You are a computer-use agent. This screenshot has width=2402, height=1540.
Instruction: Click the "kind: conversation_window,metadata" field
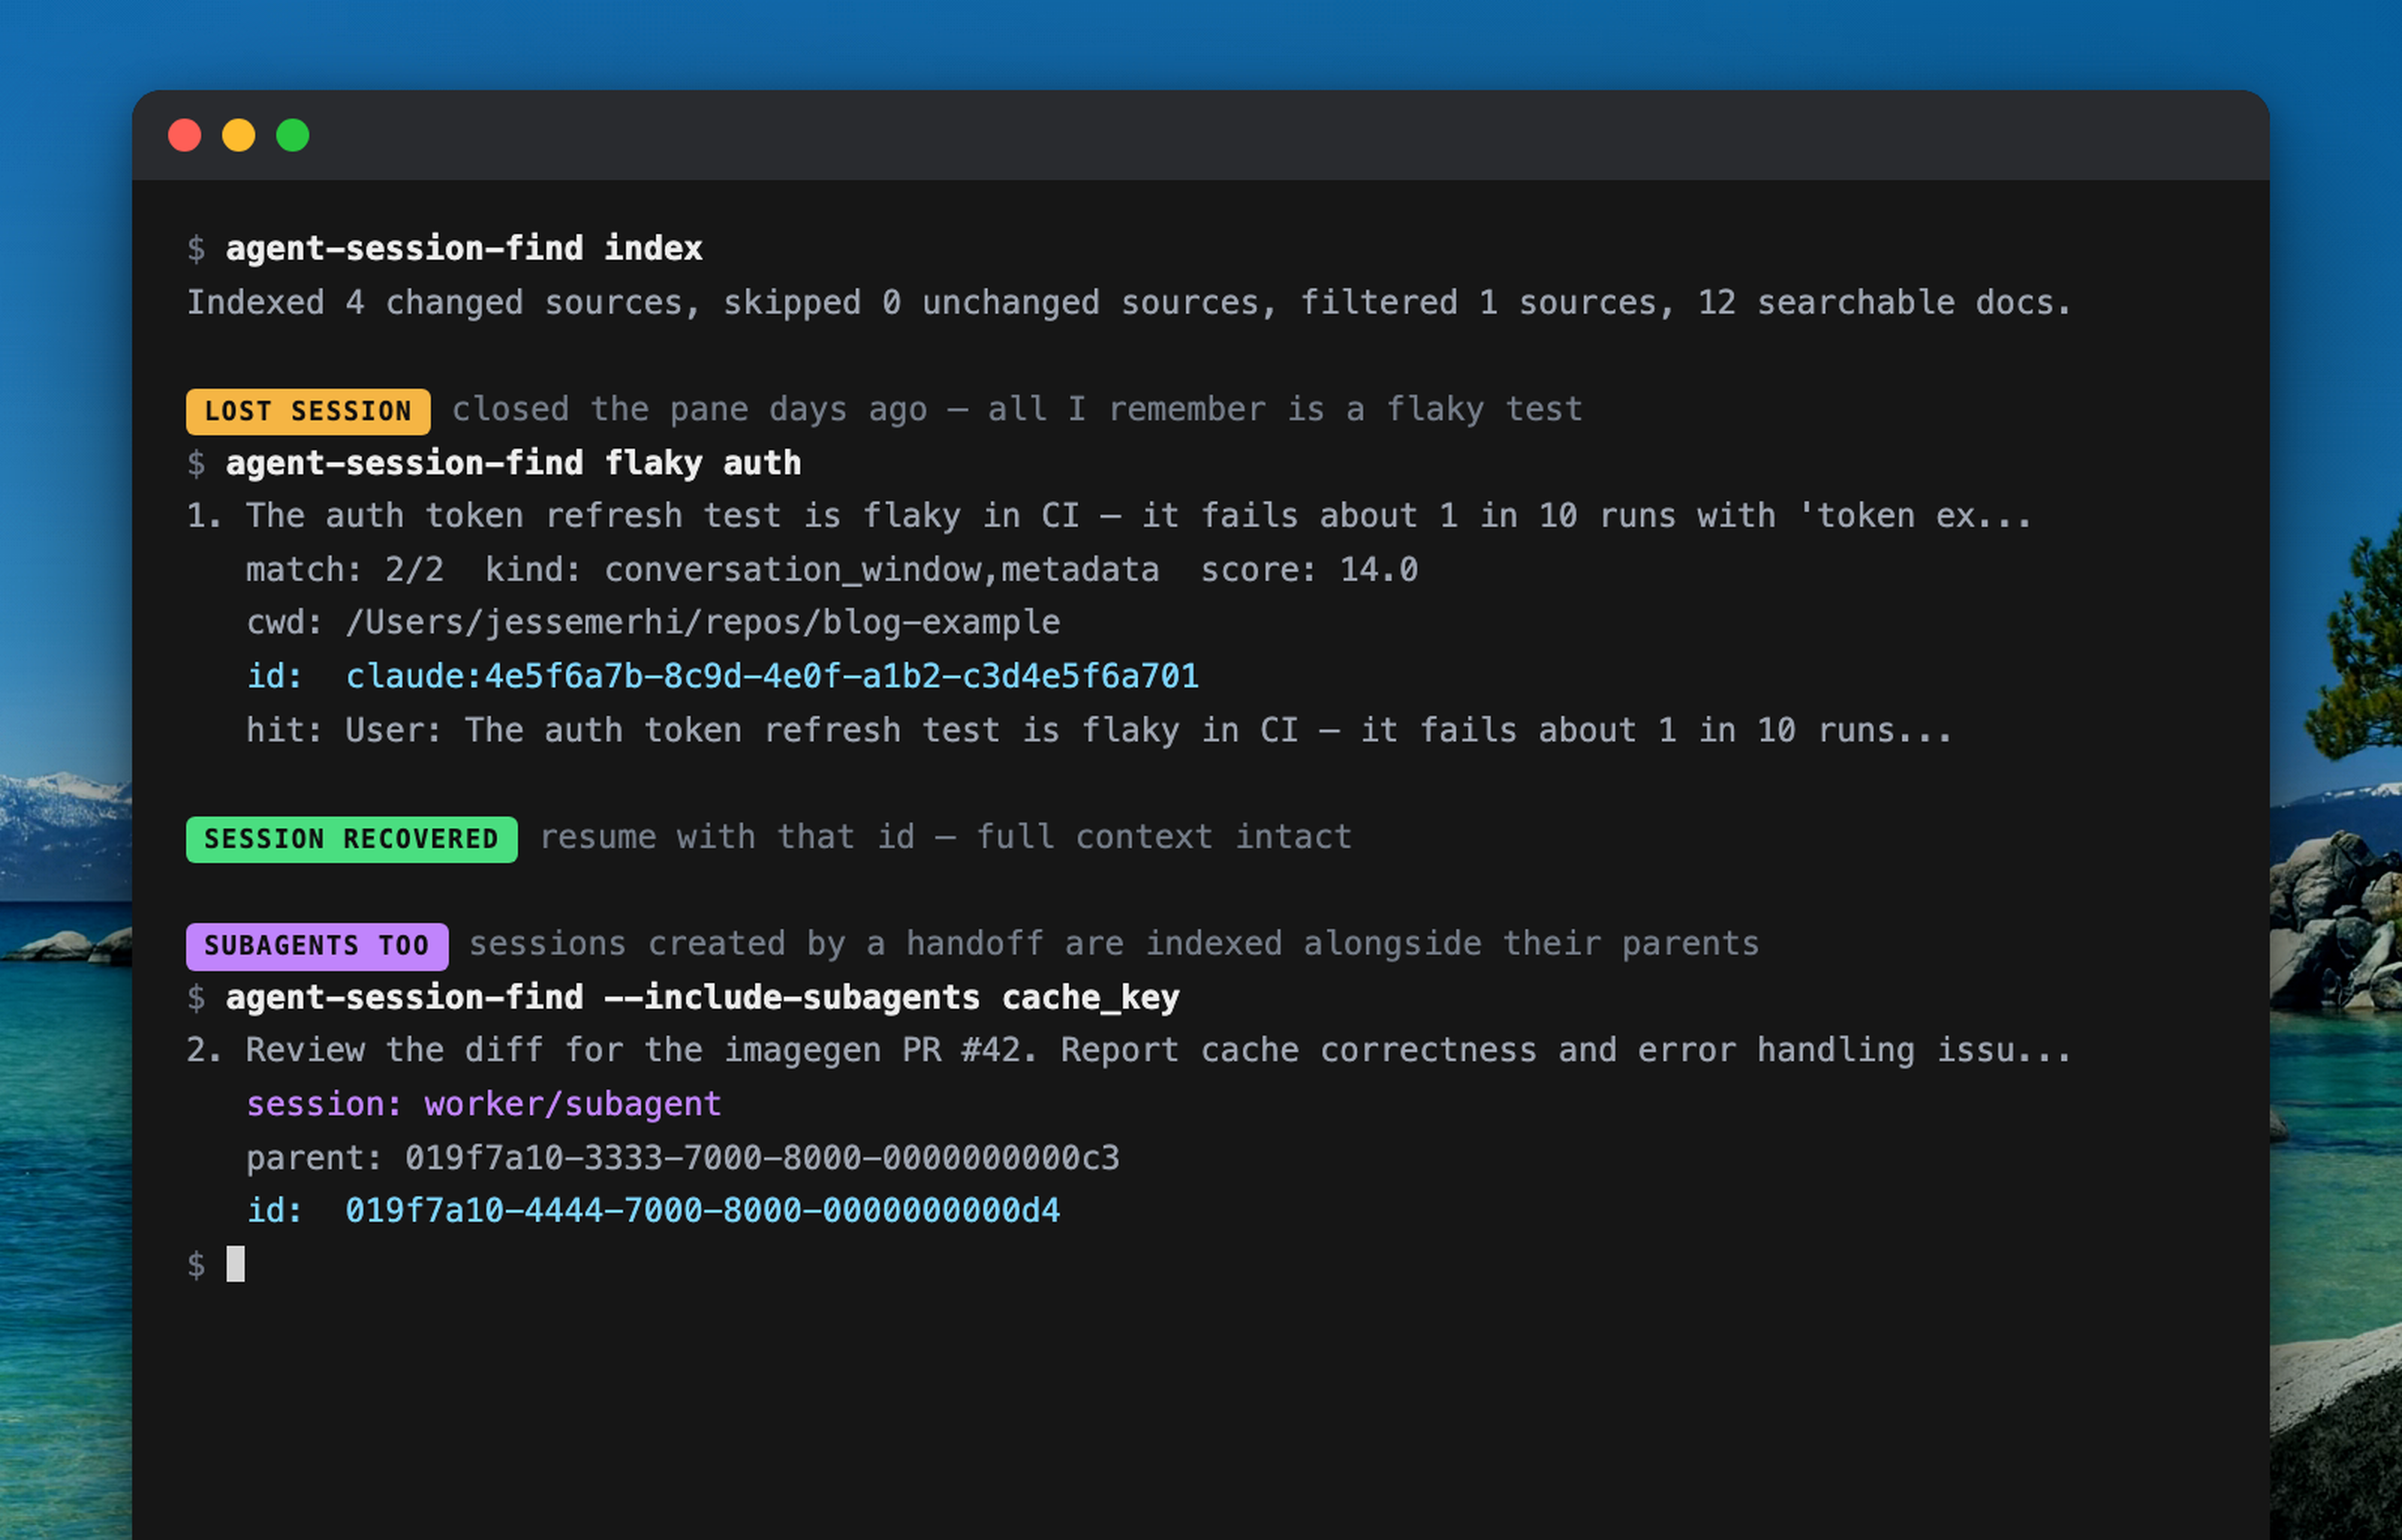pos(822,570)
